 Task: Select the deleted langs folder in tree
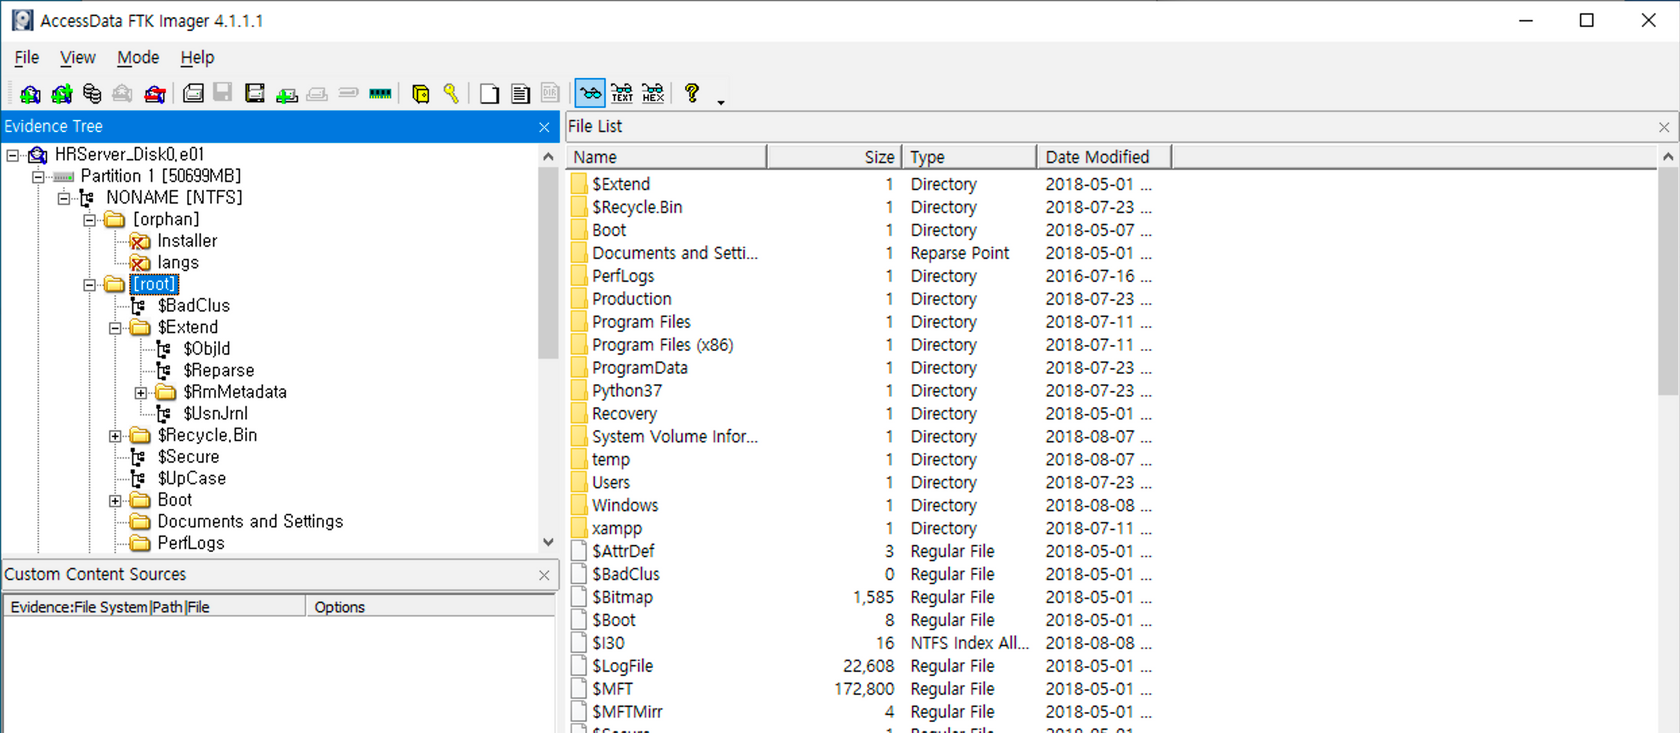pyautogui.click(x=178, y=263)
